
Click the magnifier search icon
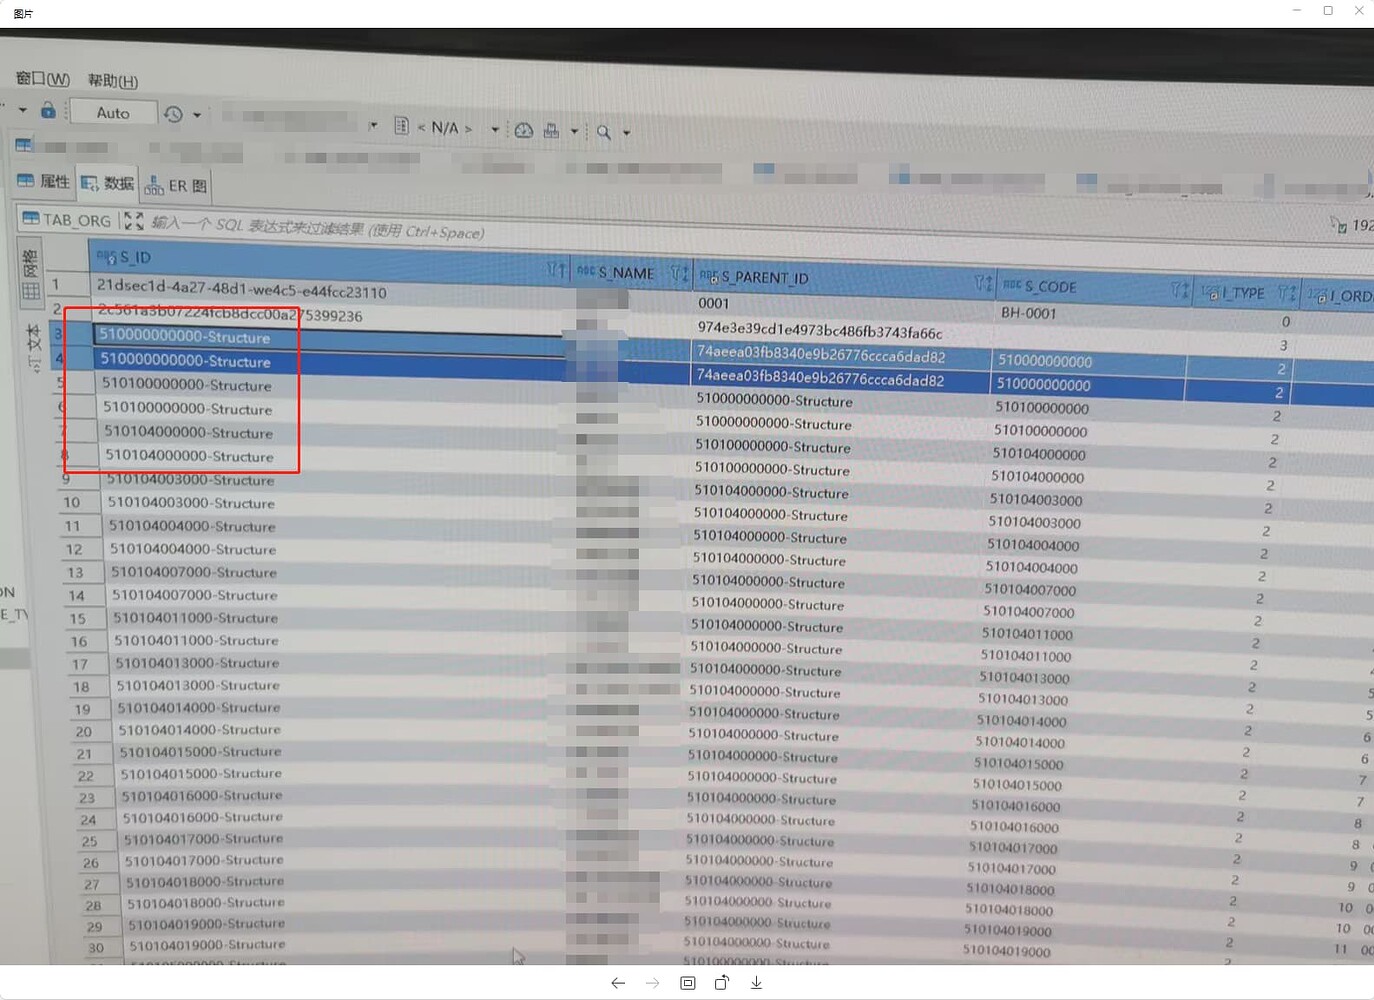[x=604, y=132]
